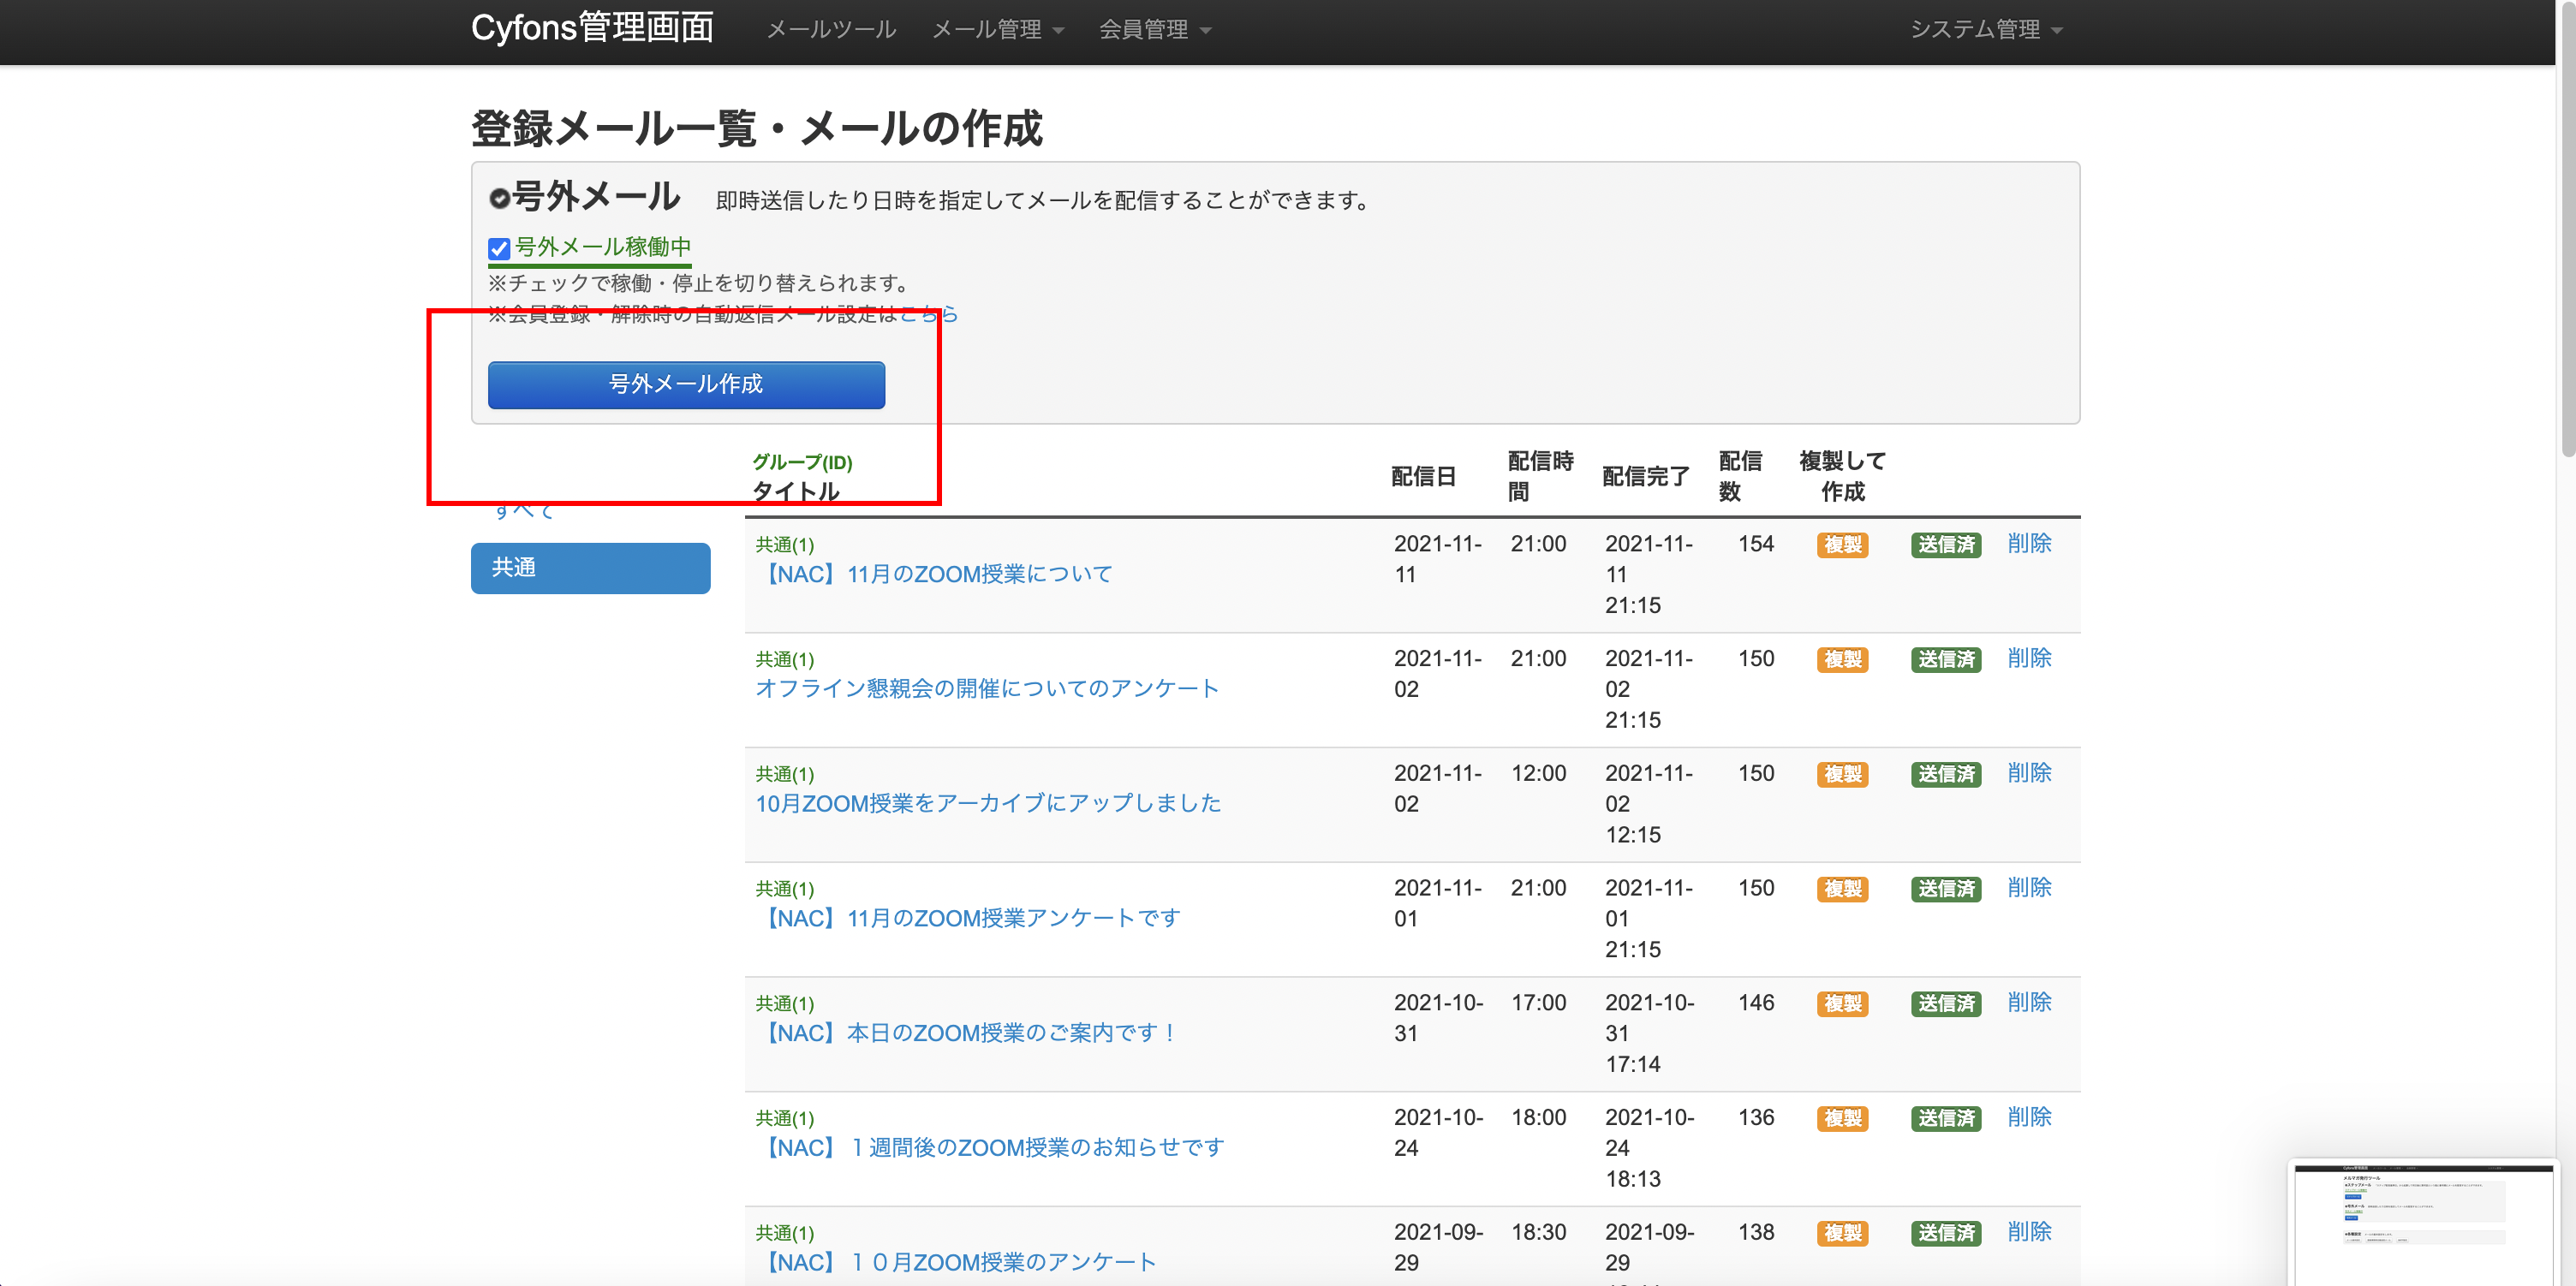Click 複製 badge for オフライン懇親会 mail
Image resolution: width=2576 pixels, height=1286 pixels.
(x=1842, y=660)
